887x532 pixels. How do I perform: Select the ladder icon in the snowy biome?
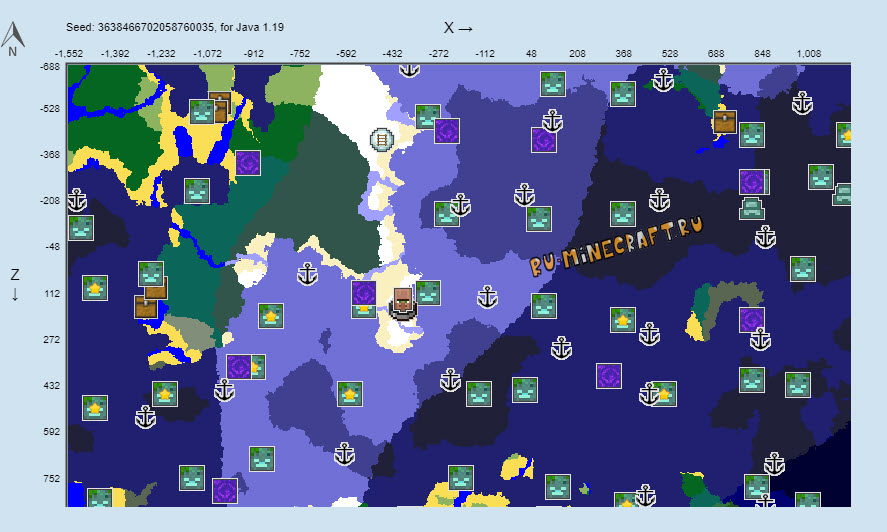point(382,139)
